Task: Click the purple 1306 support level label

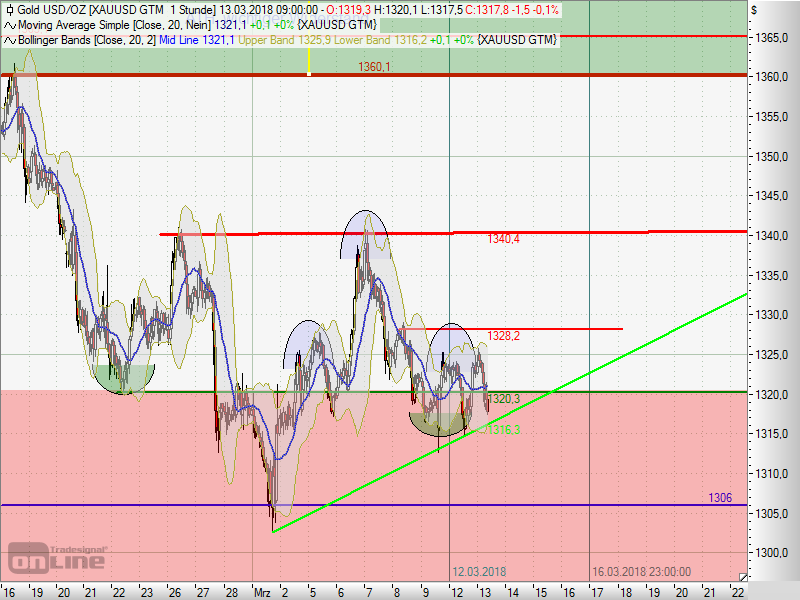Action: (x=720, y=498)
